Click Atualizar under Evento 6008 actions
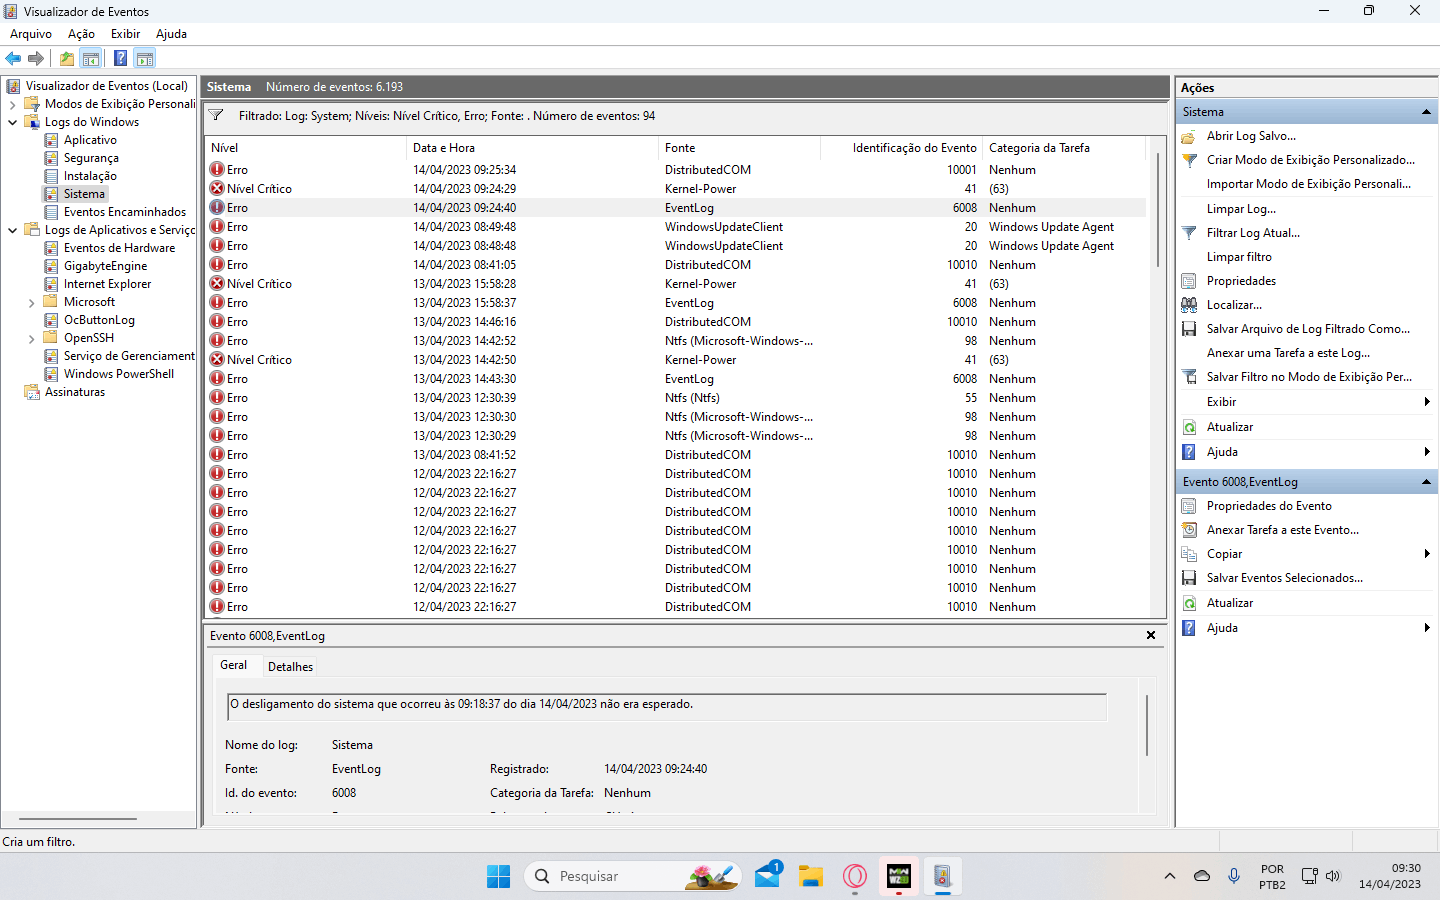1440x900 pixels. click(1229, 603)
